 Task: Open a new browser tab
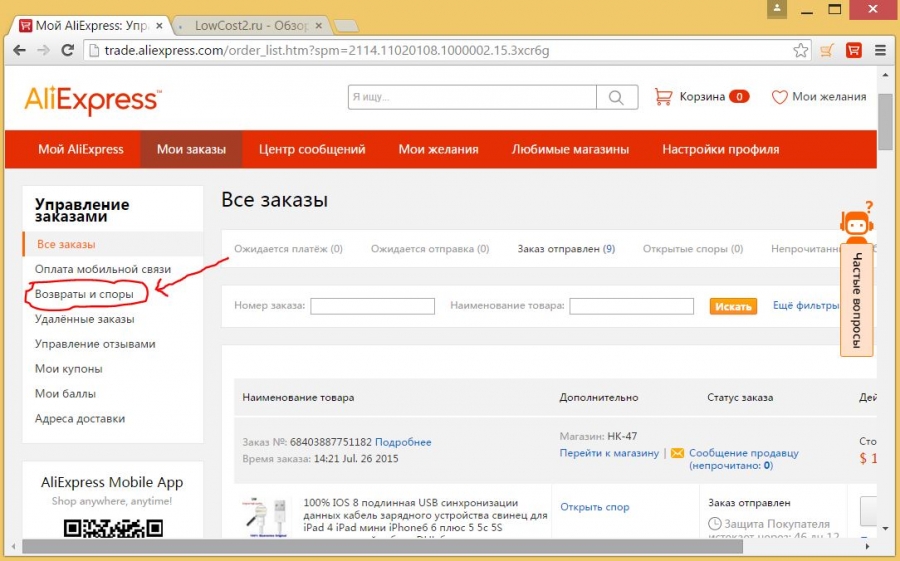pyautogui.click(x=346, y=26)
